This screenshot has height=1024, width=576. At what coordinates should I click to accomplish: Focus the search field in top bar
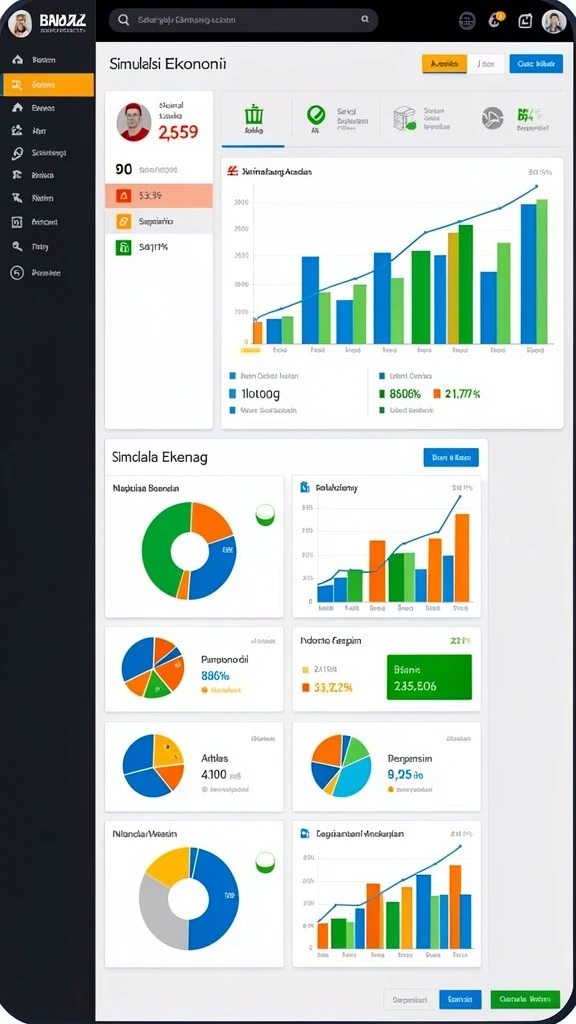point(243,20)
